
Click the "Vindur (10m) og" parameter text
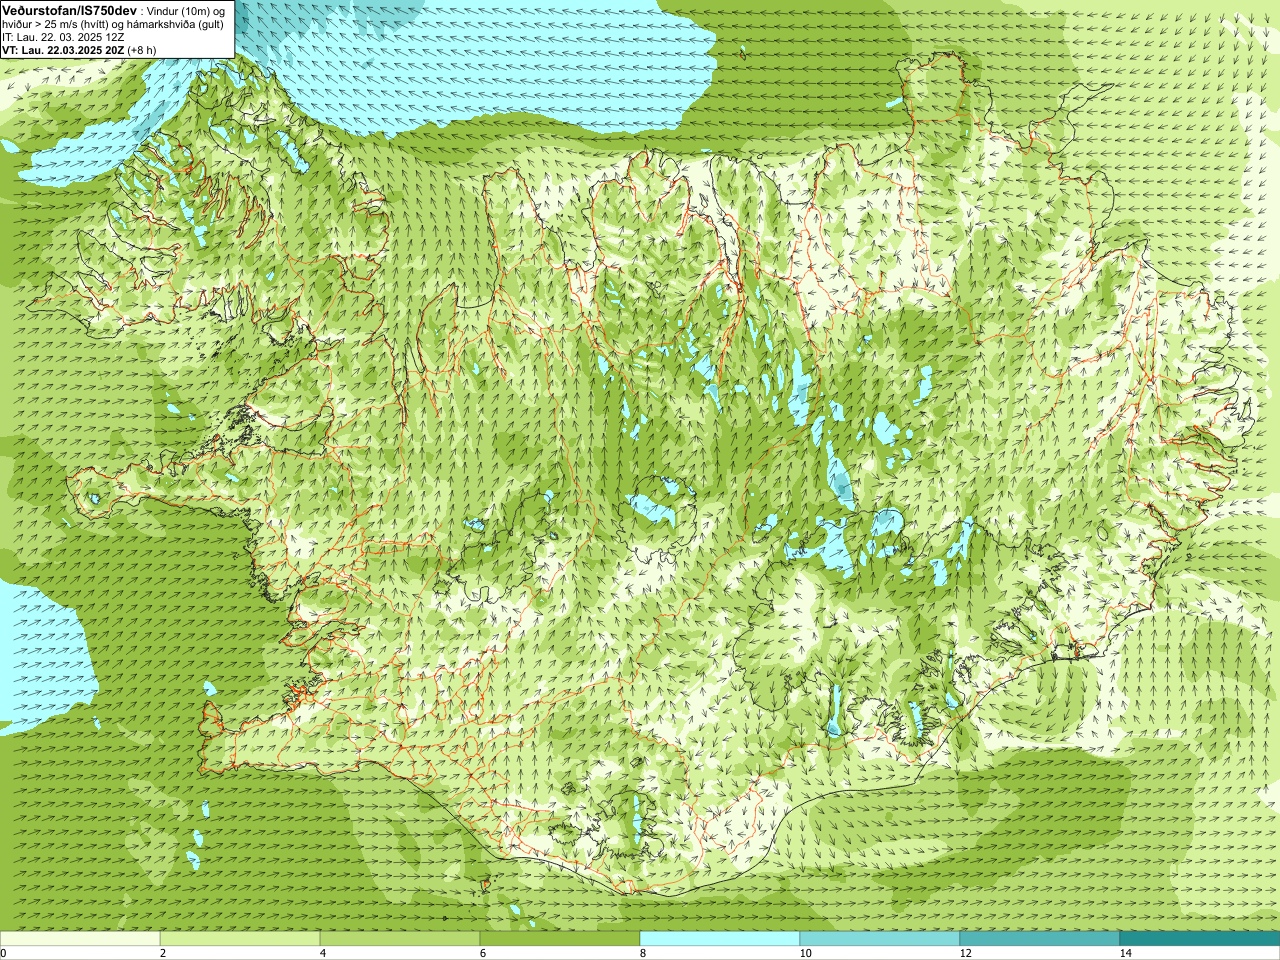pyautogui.click(x=186, y=10)
